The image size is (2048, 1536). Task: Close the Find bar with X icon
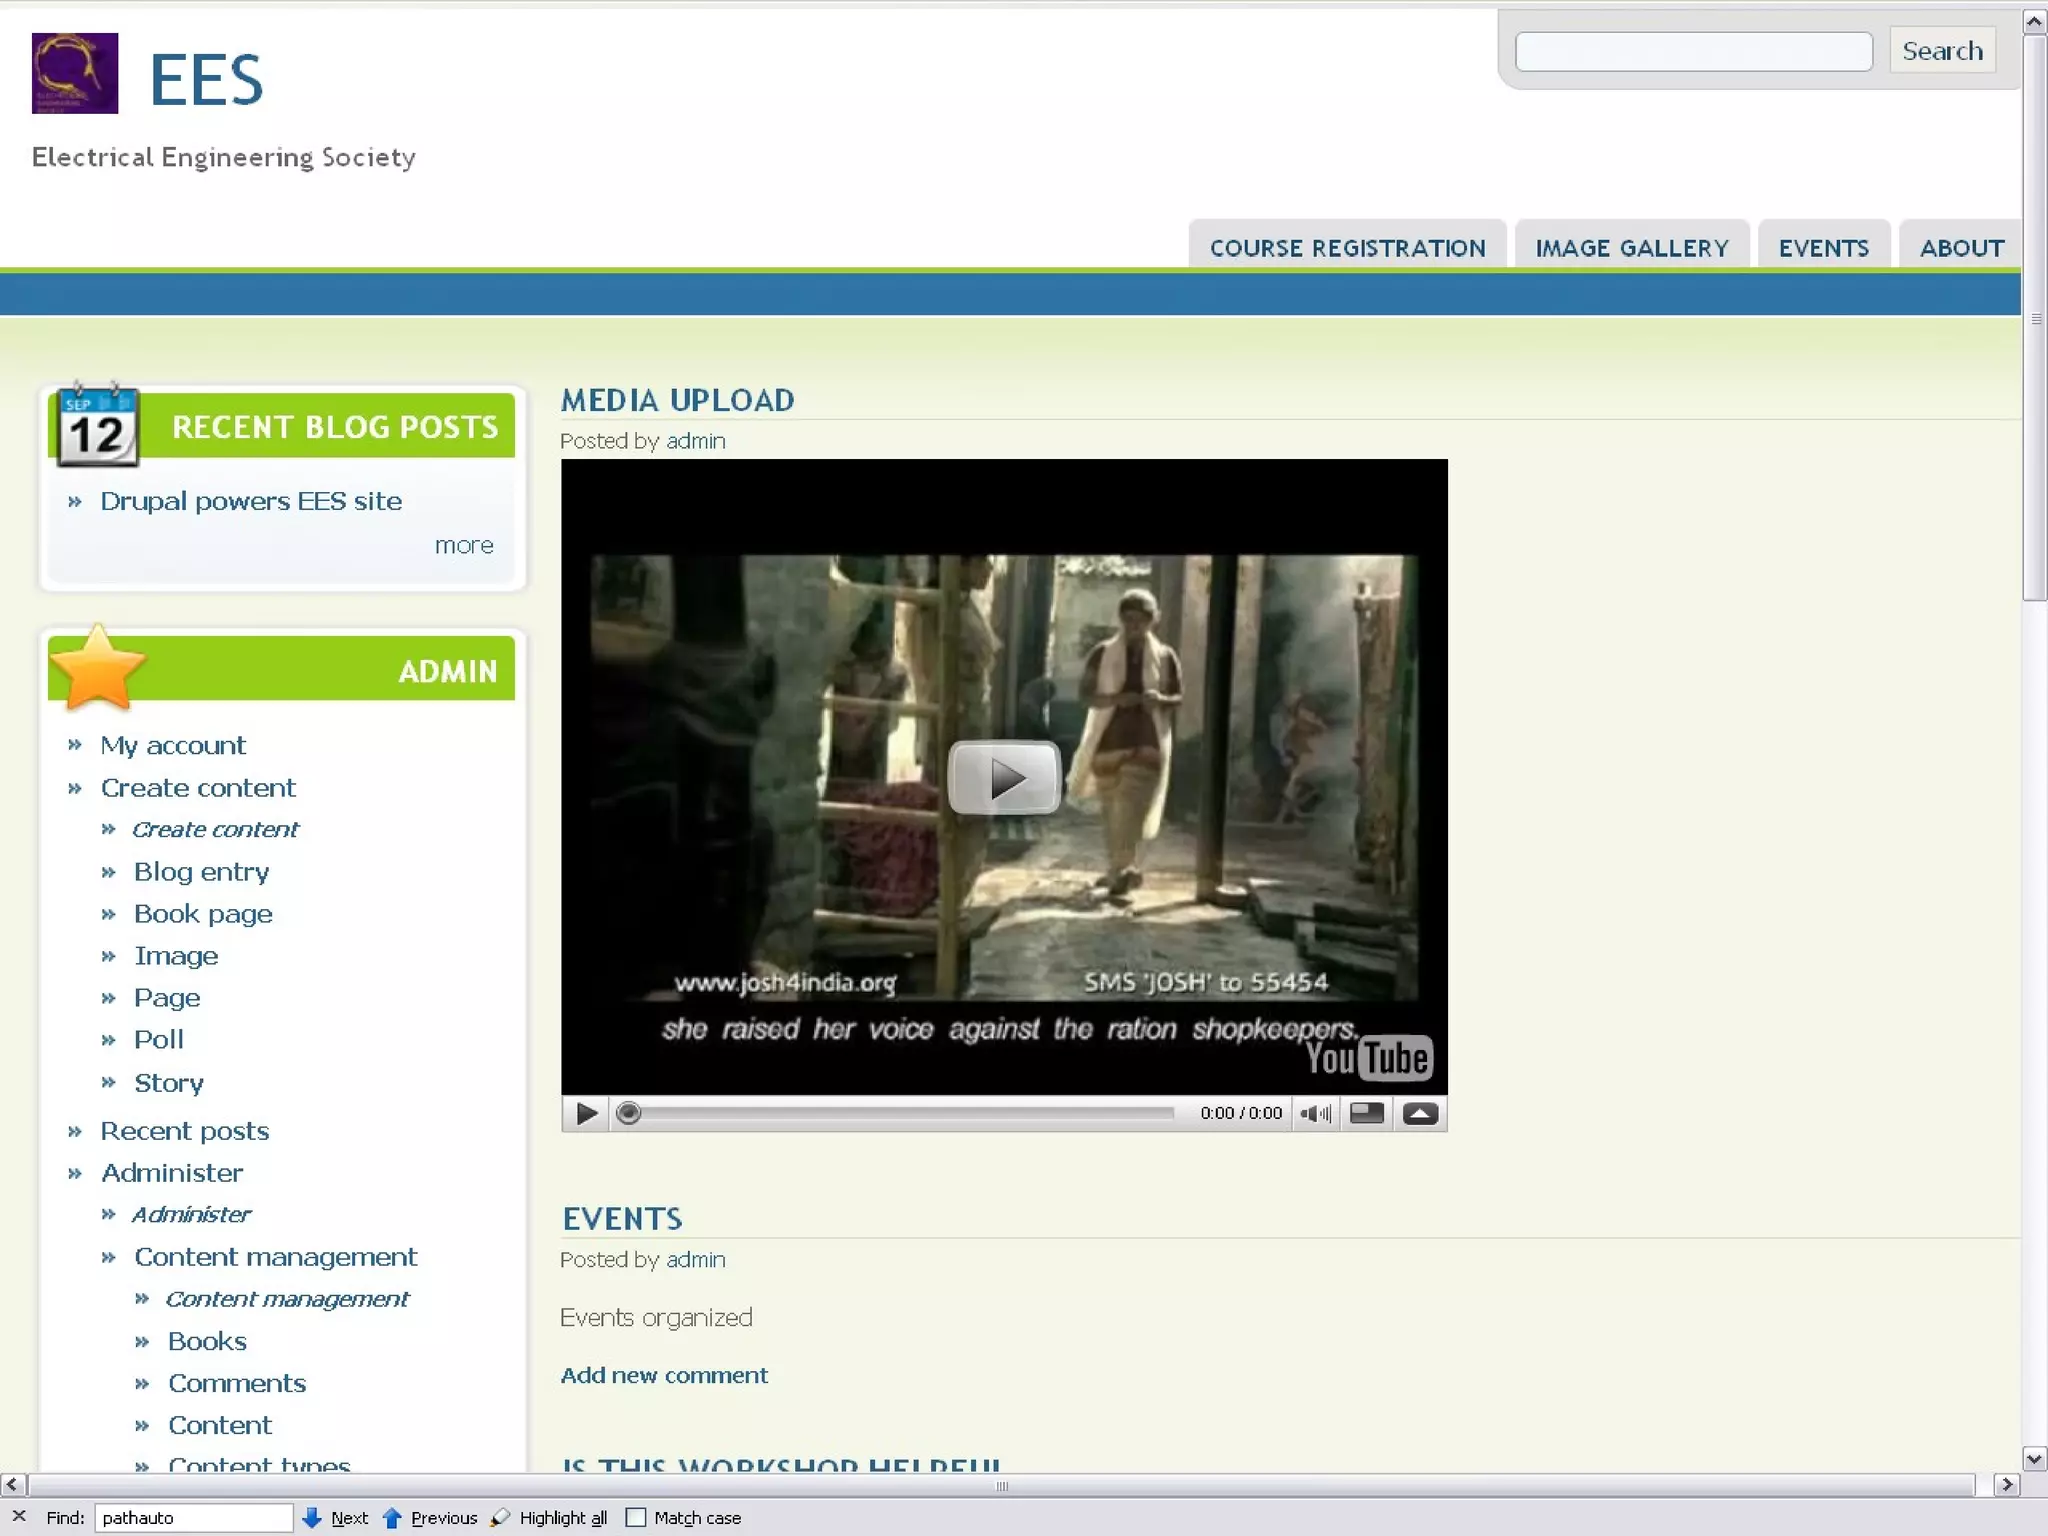point(19,1517)
